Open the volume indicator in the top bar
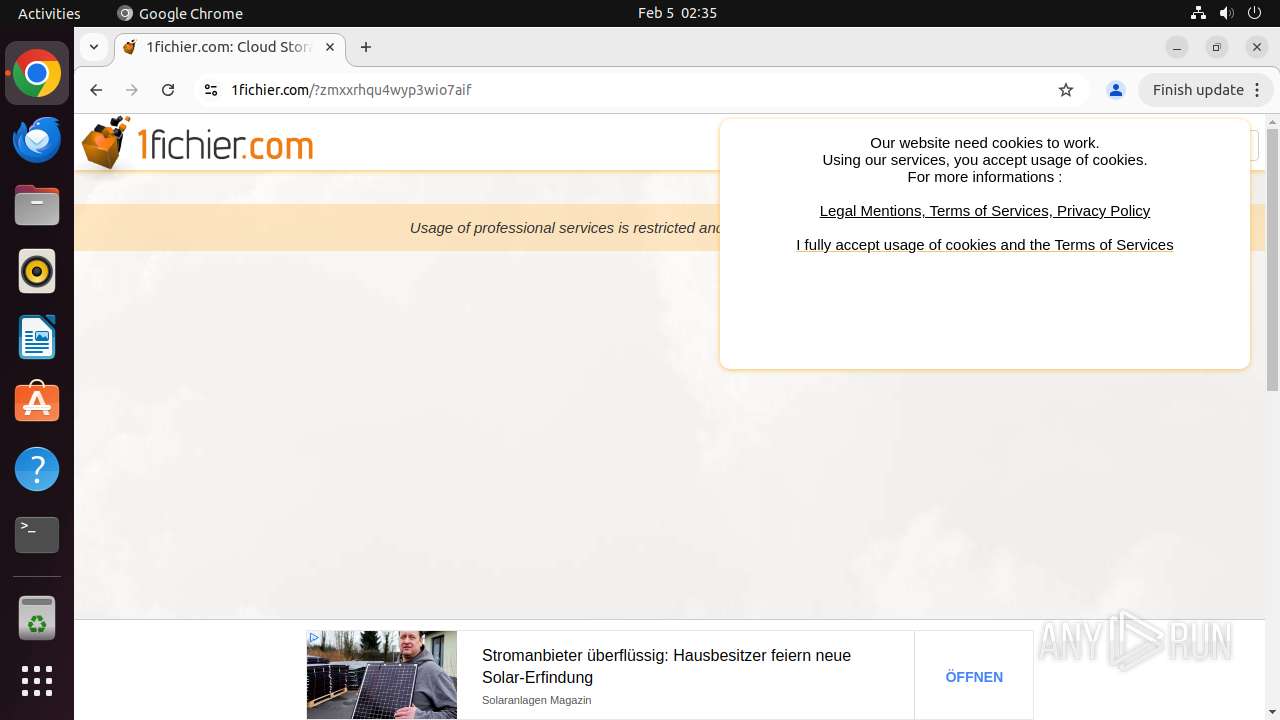The height and width of the screenshot is (720, 1280). point(1226,13)
